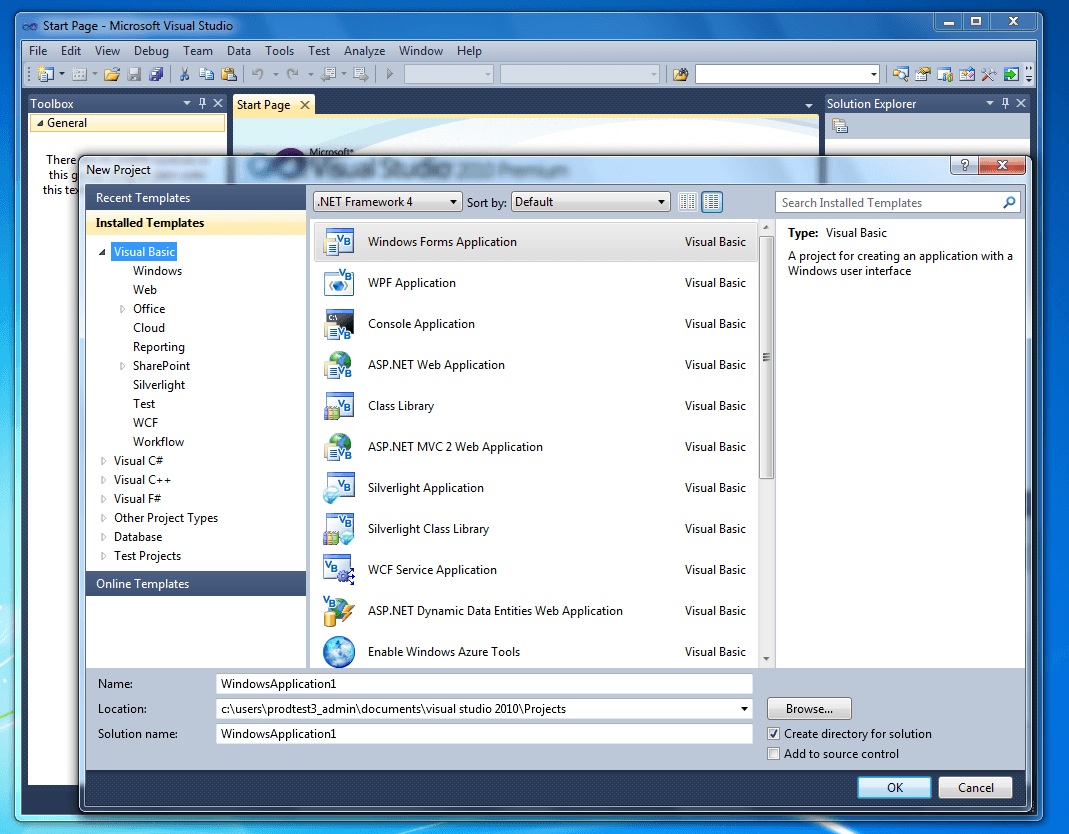Expand the Visual C# tree node
This screenshot has height=834, width=1069.
click(103, 461)
